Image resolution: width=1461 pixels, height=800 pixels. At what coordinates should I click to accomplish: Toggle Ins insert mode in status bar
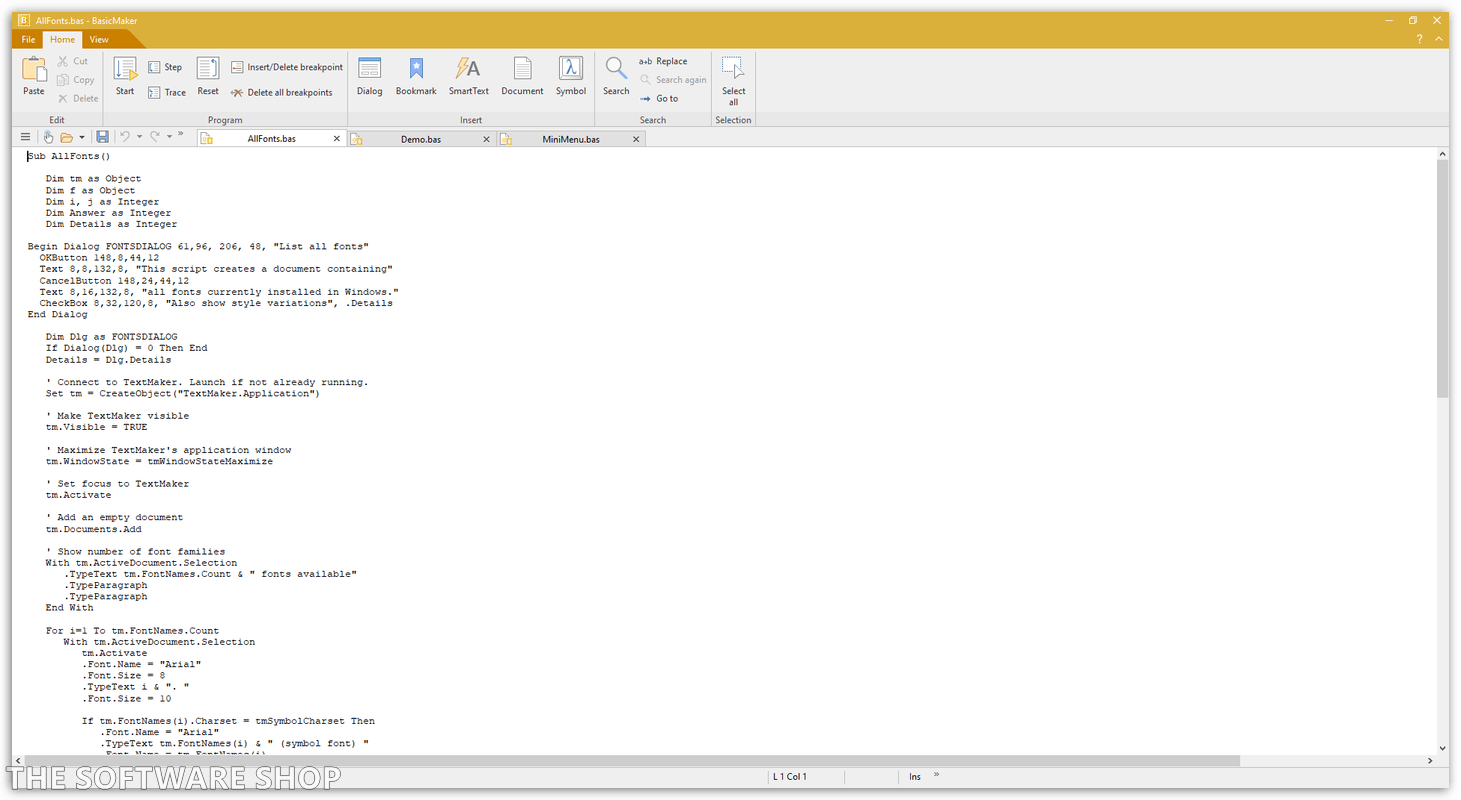[915, 776]
